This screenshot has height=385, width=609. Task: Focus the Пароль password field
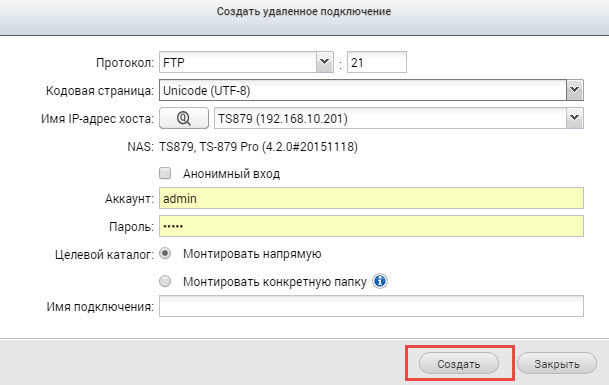[371, 226]
